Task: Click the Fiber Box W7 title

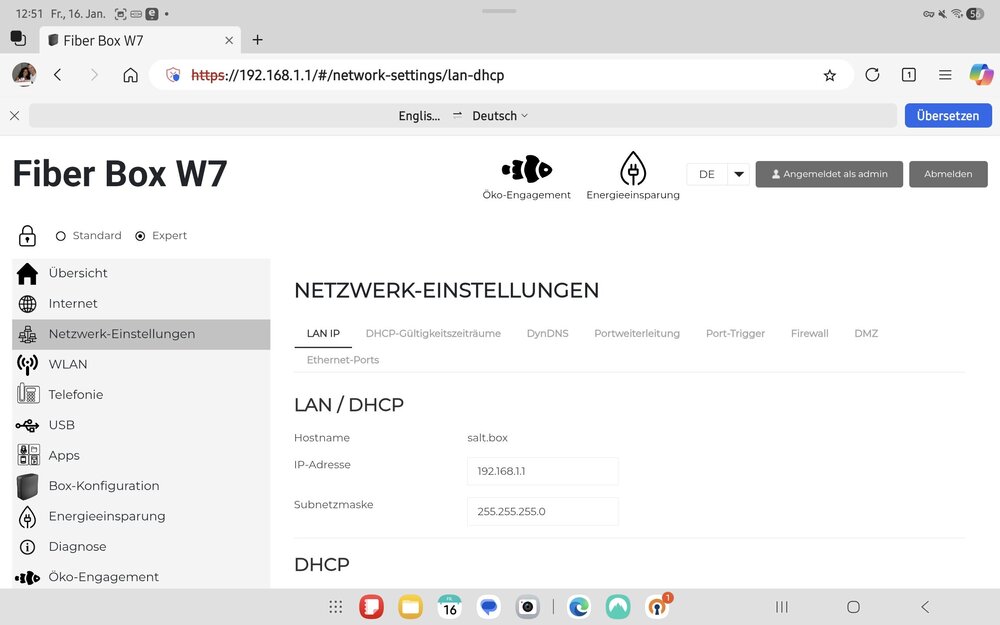Action: coord(120,173)
